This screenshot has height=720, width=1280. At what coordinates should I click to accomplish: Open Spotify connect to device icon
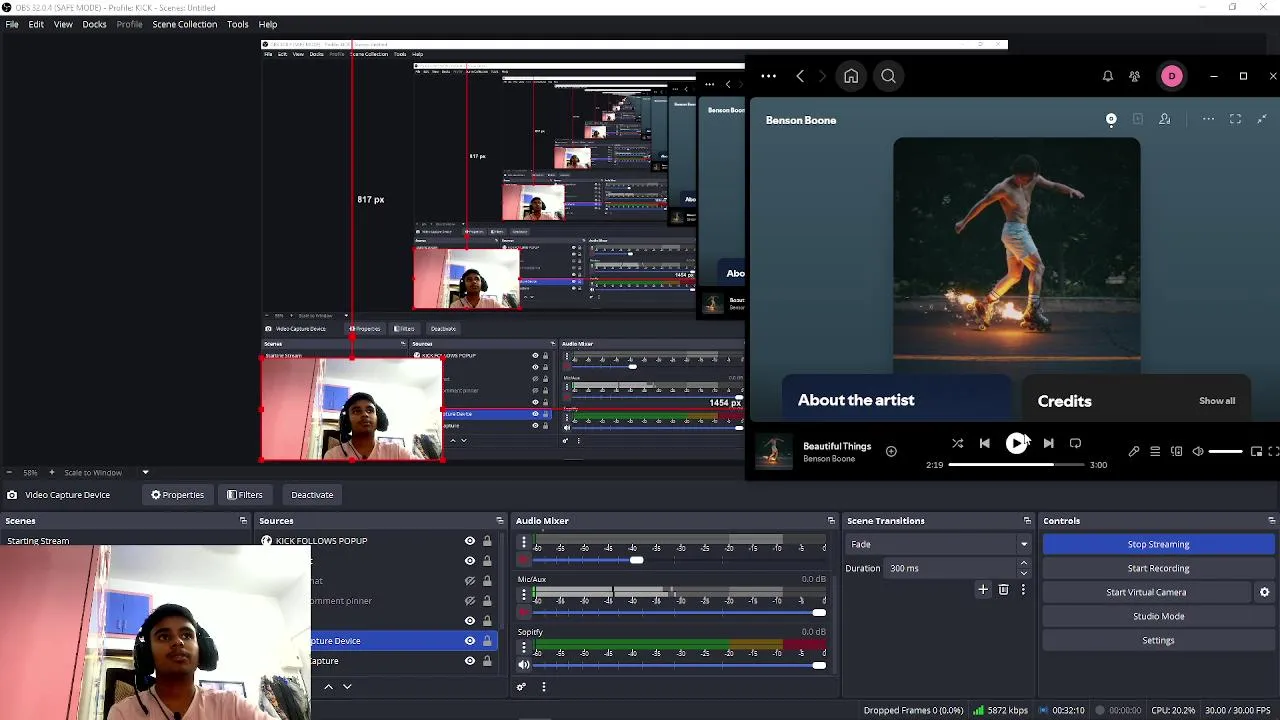click(x=1176, y=451)
